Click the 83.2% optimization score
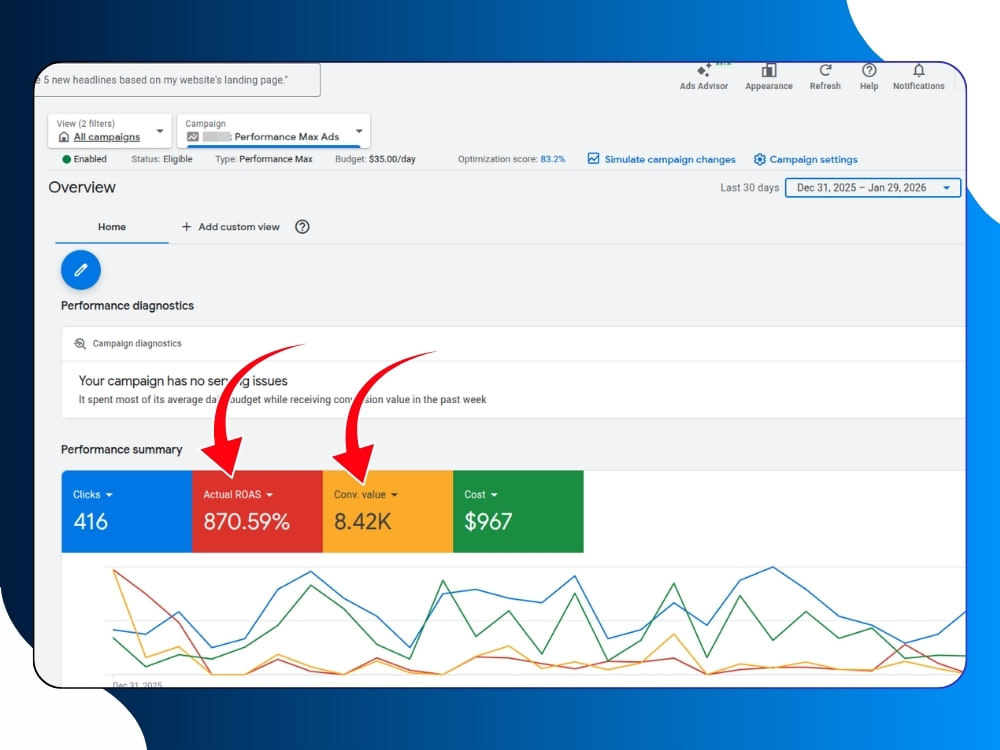Viewport: 1000px width, 750px height. pos(552,159)
